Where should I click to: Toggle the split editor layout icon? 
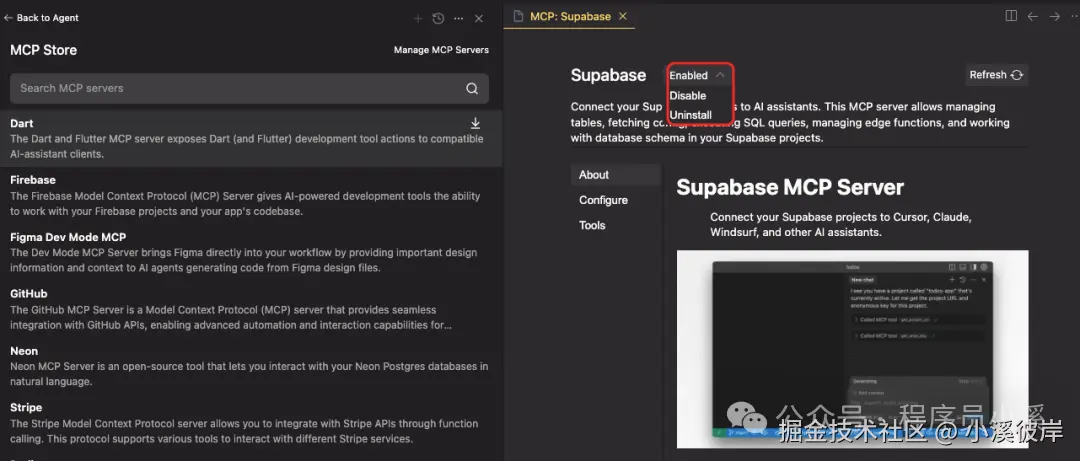tap(1011, 16)
